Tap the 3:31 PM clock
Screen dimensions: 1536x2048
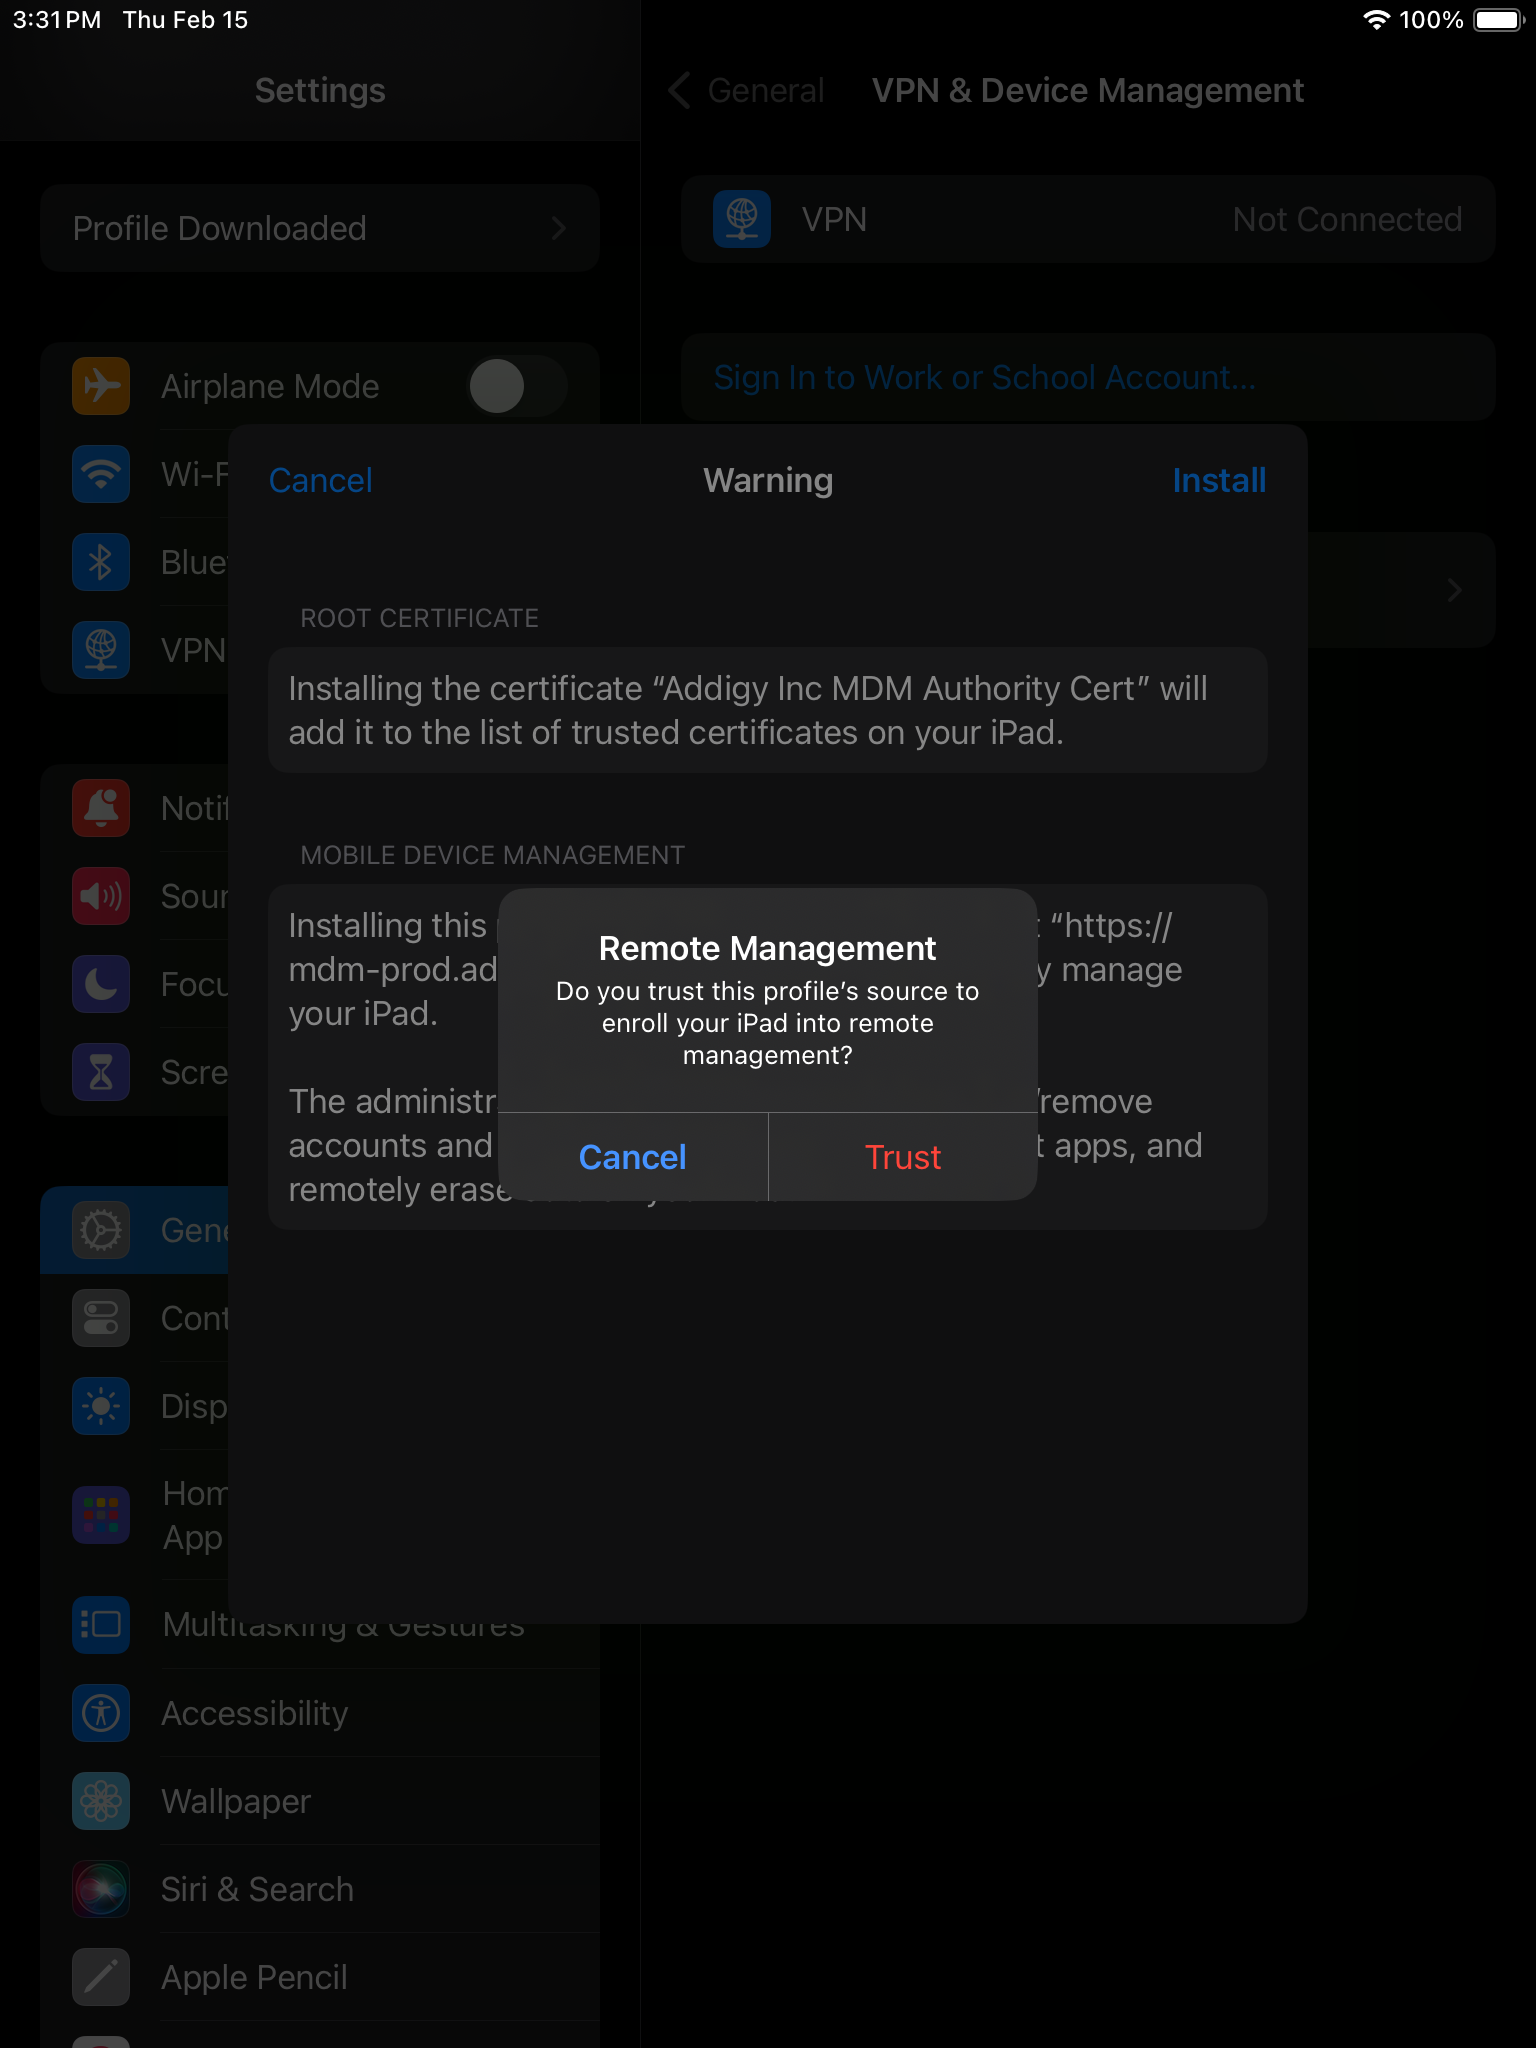click(57, 20)
